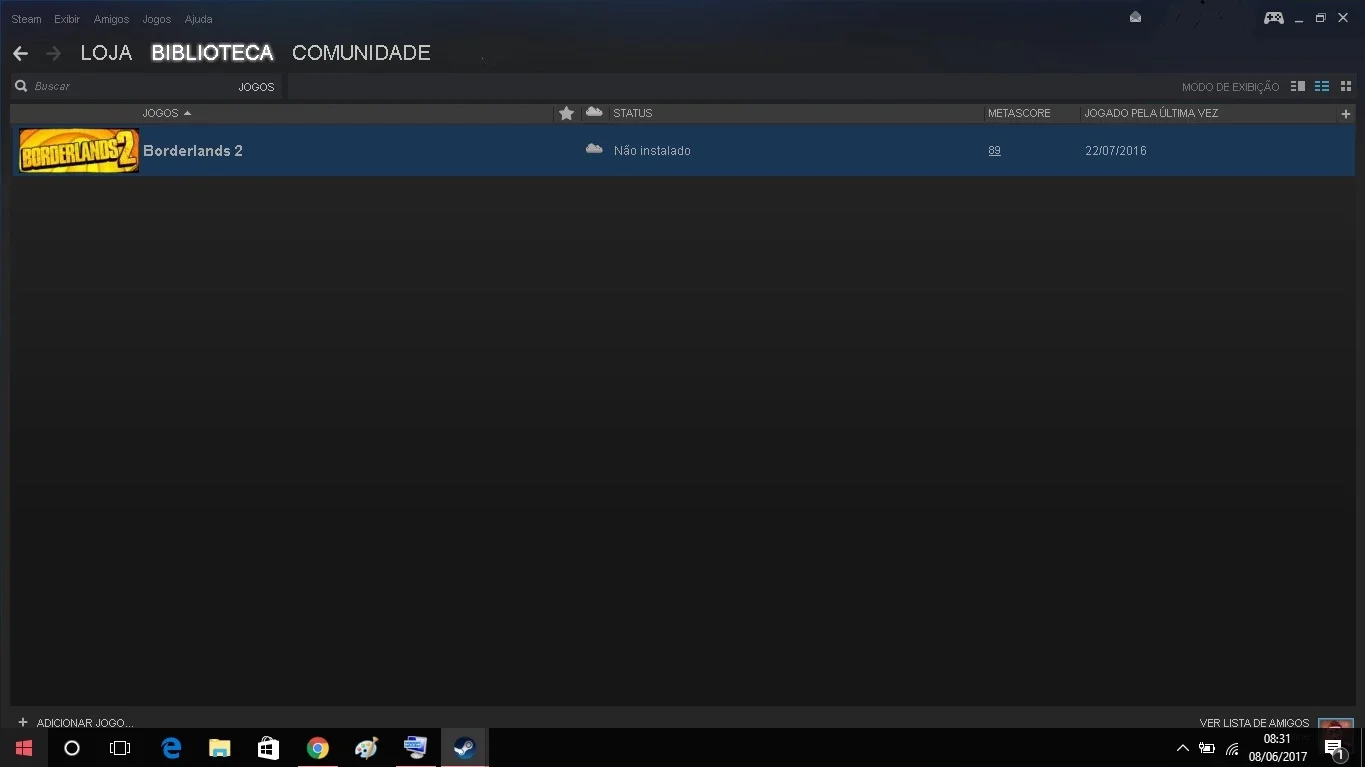Switch to detail view mode
The width and height of the screenshot is (1365, 767).
pyautogui.click(x=1298, y=87)
